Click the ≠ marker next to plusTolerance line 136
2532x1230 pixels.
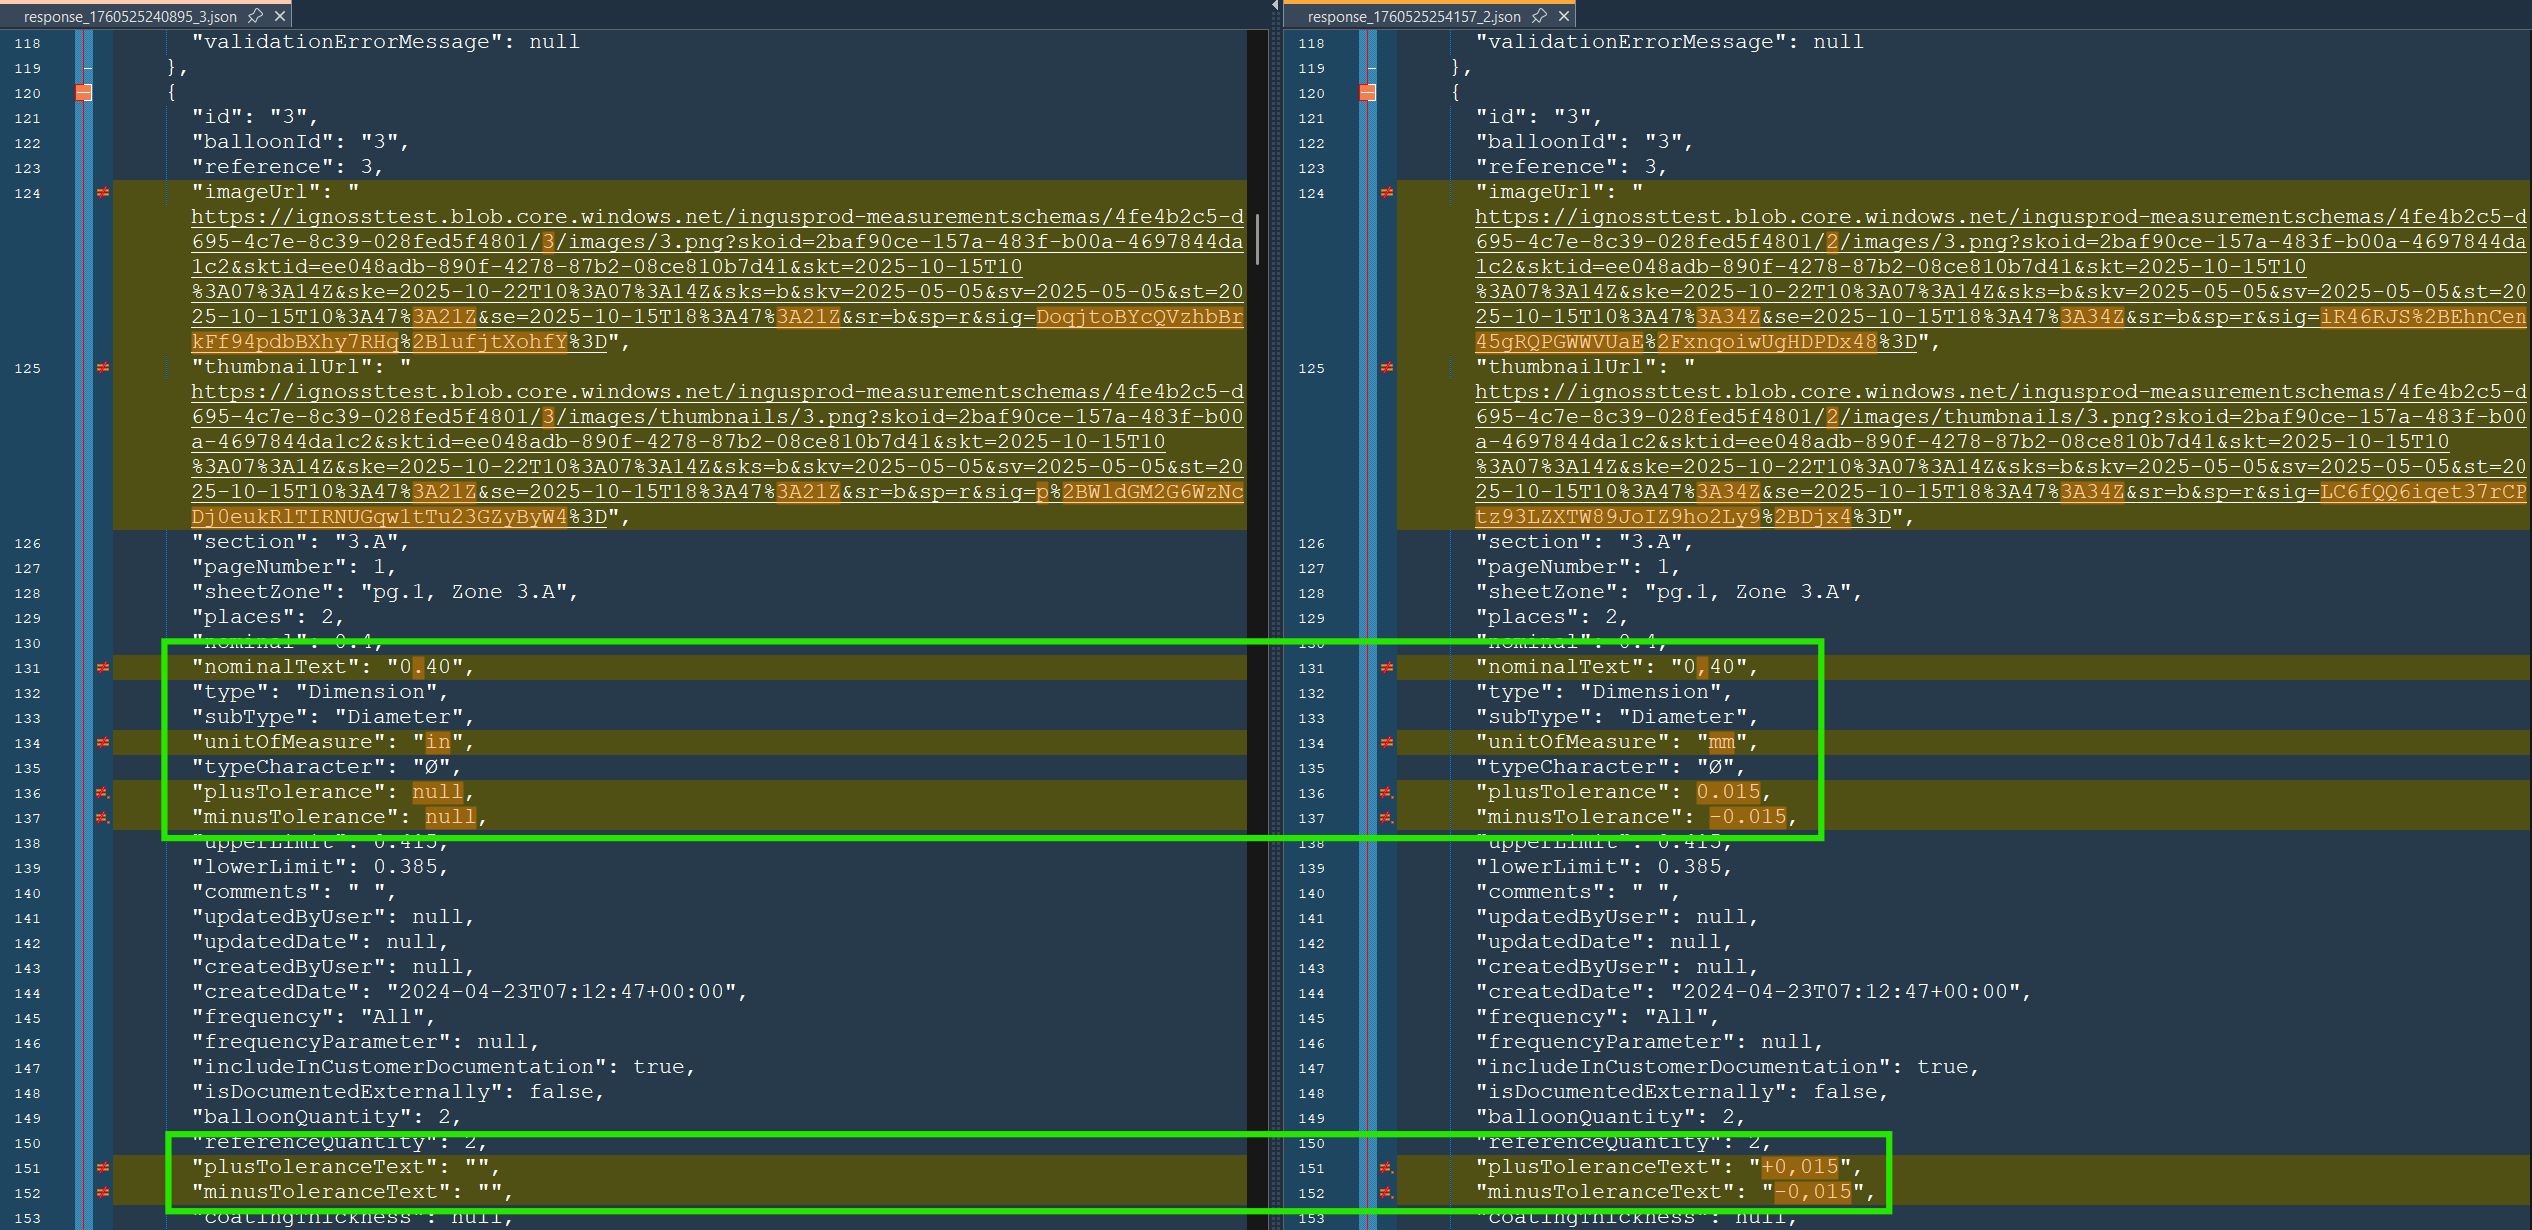(x=100, y=792)
